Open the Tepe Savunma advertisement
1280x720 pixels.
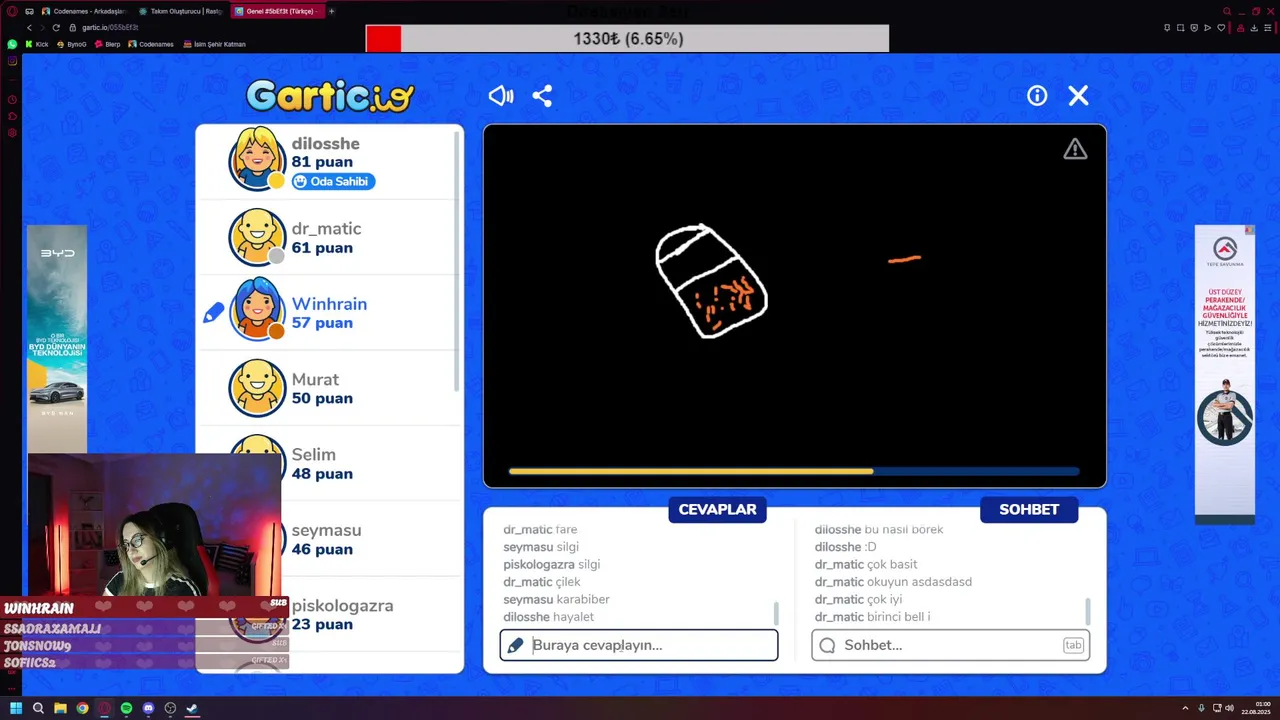1225,375
